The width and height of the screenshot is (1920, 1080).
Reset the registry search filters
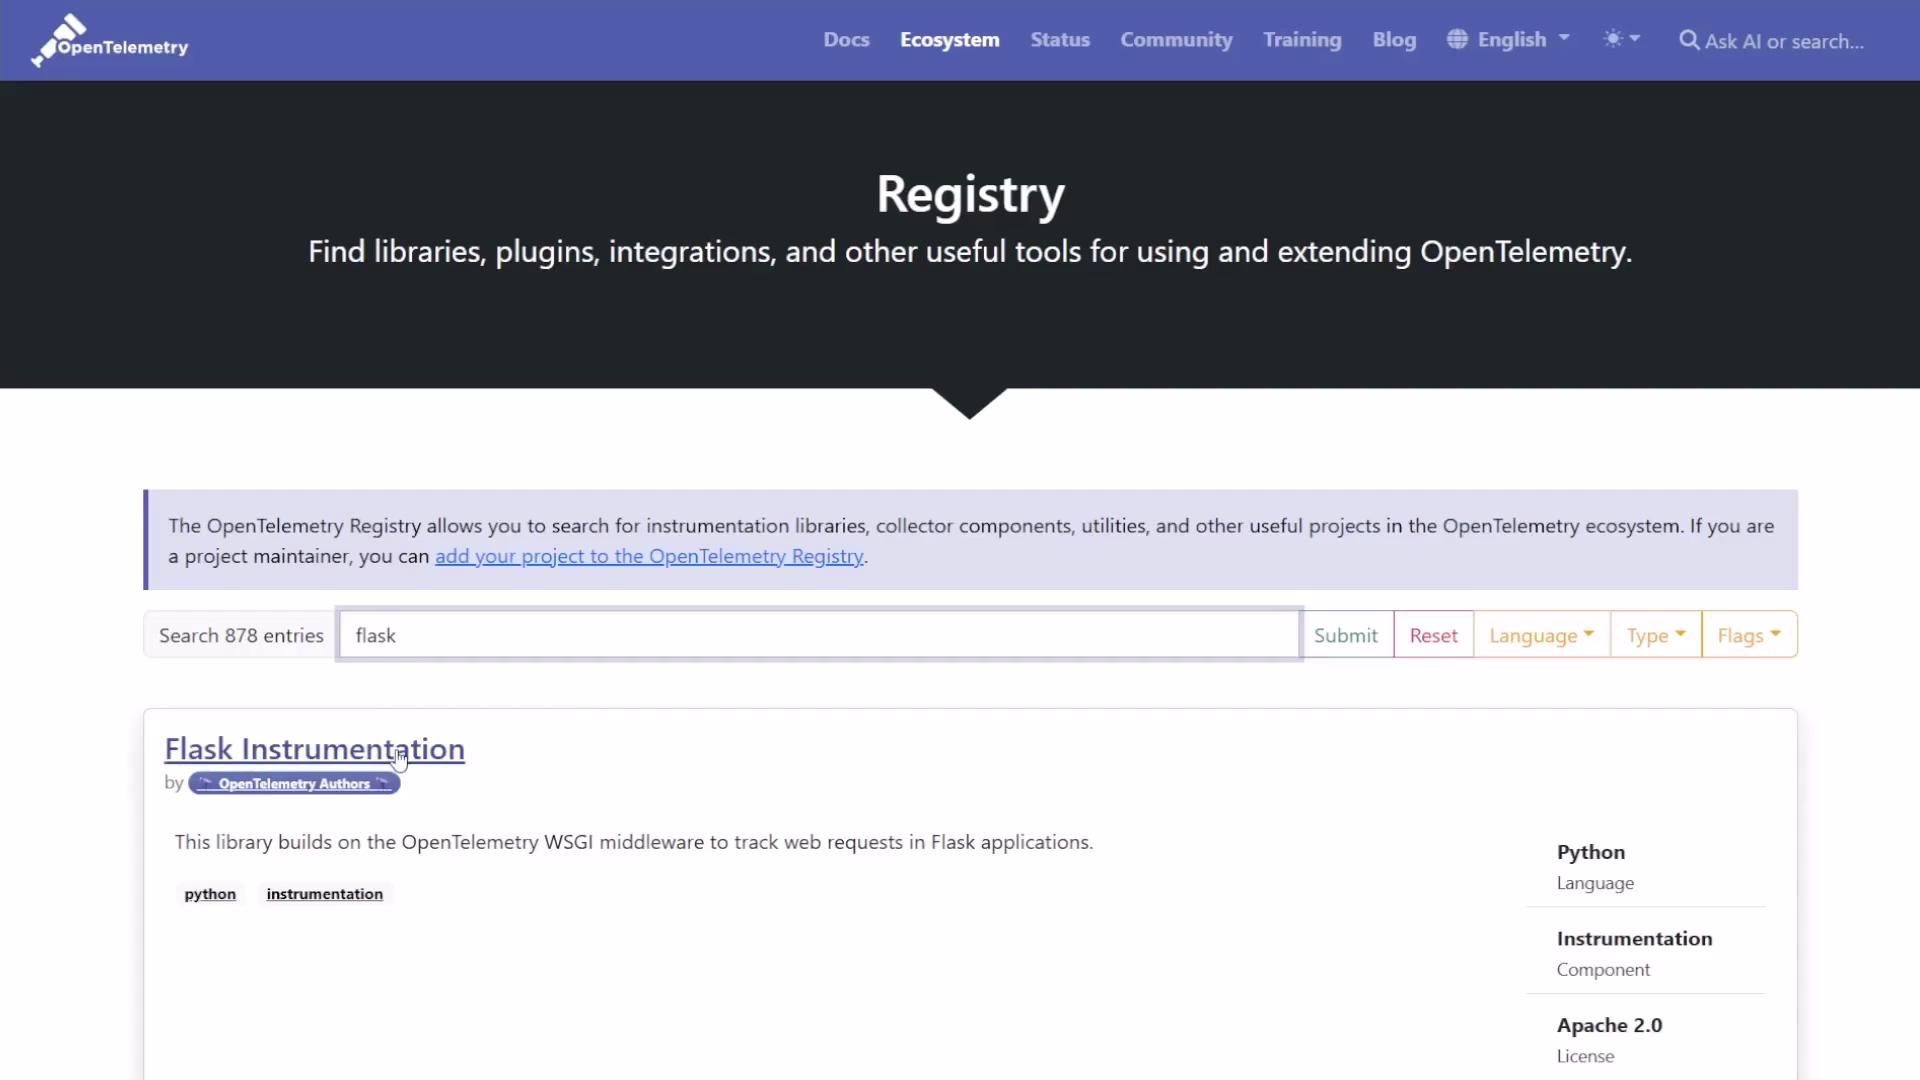pyautogui.click(x=1433, y=635)
